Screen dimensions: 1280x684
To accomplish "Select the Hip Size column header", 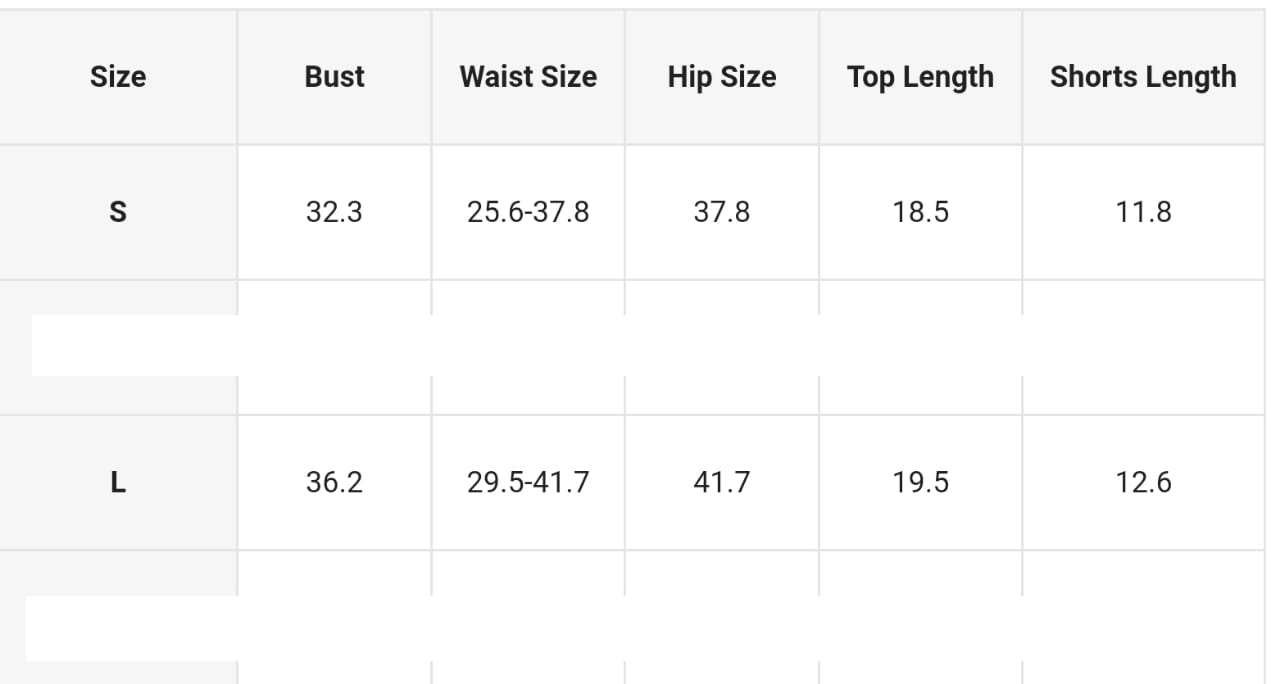I will pyautogui.click(x=721, y=77).
